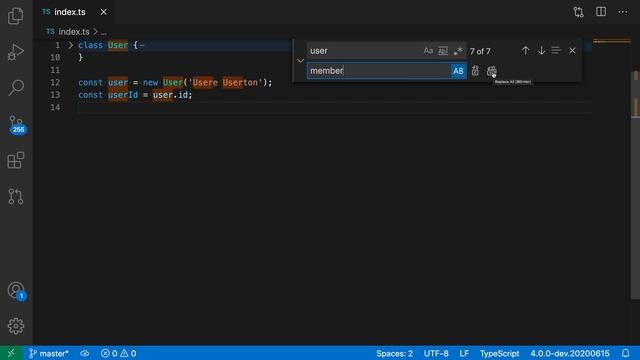This screenshot has width=640, height=360.
Task: Toggle Match Whole Word in find widget
Action: pos(443,51)
